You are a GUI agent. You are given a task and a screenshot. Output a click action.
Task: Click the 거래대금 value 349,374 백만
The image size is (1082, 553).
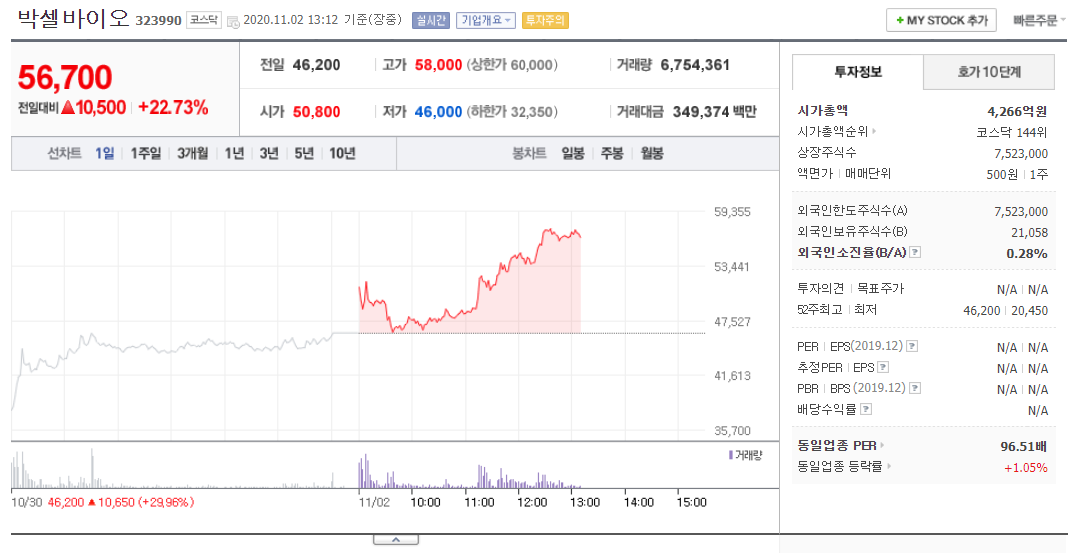tap(714, 112)
